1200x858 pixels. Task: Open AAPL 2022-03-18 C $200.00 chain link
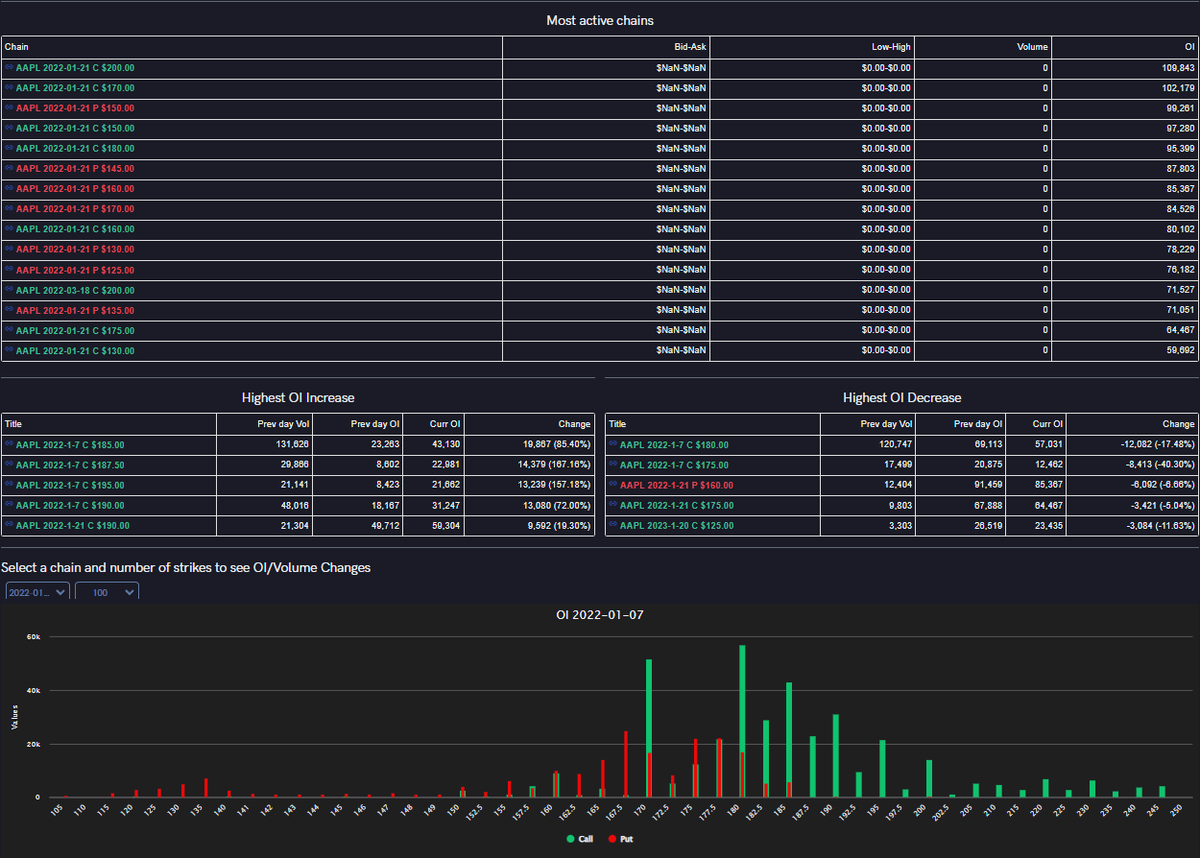[75, 290]
